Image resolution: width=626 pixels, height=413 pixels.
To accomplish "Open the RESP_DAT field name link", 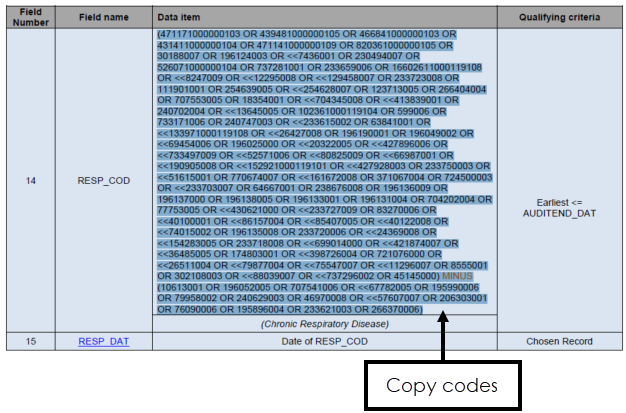I will (105, 341).
